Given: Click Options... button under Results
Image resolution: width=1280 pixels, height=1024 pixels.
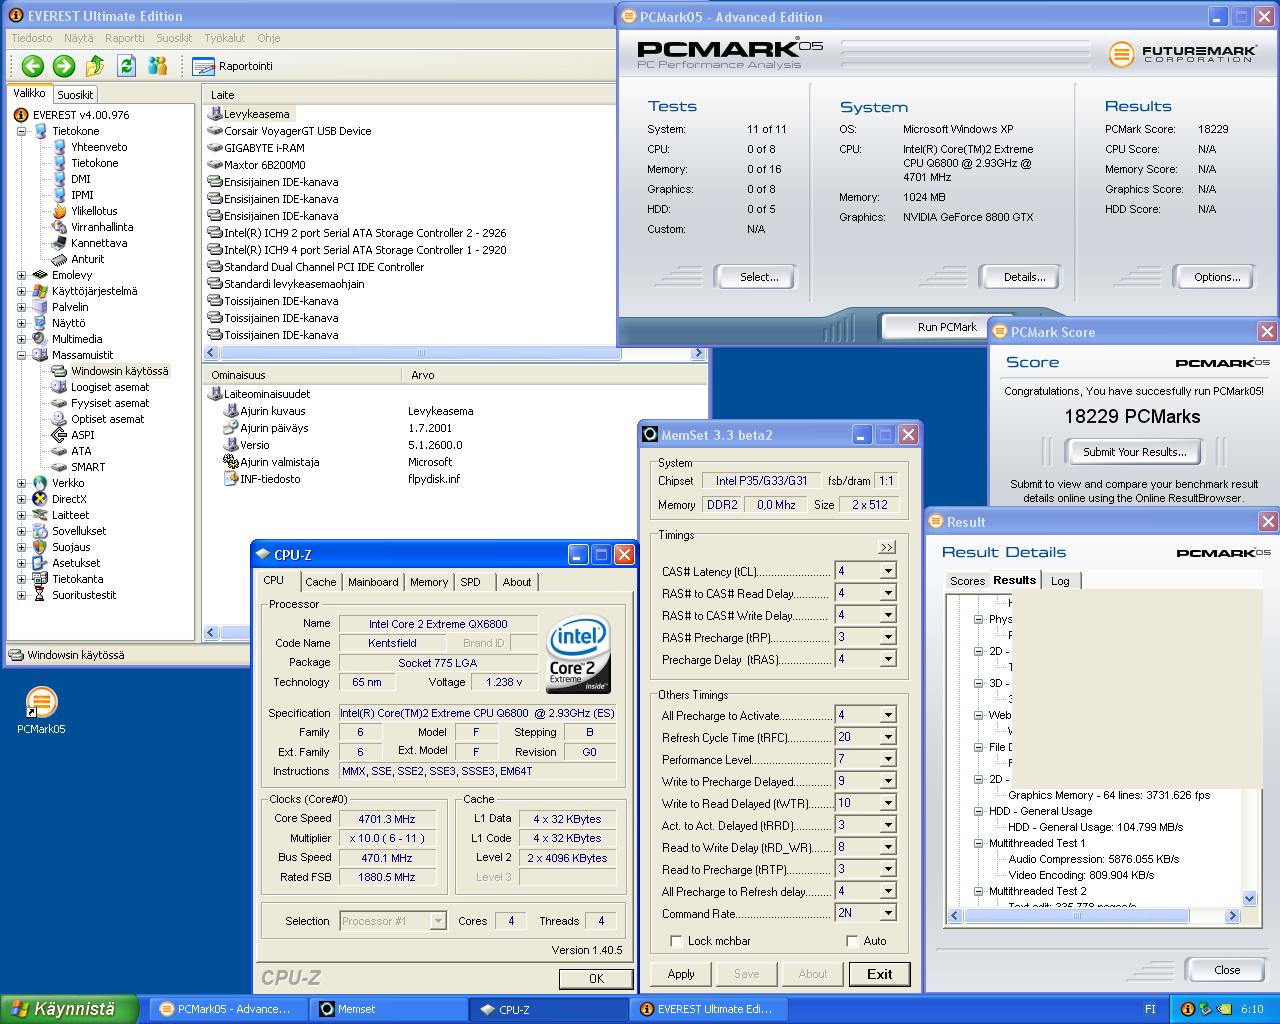Looking at the screenshot, I should (1216, 277).
